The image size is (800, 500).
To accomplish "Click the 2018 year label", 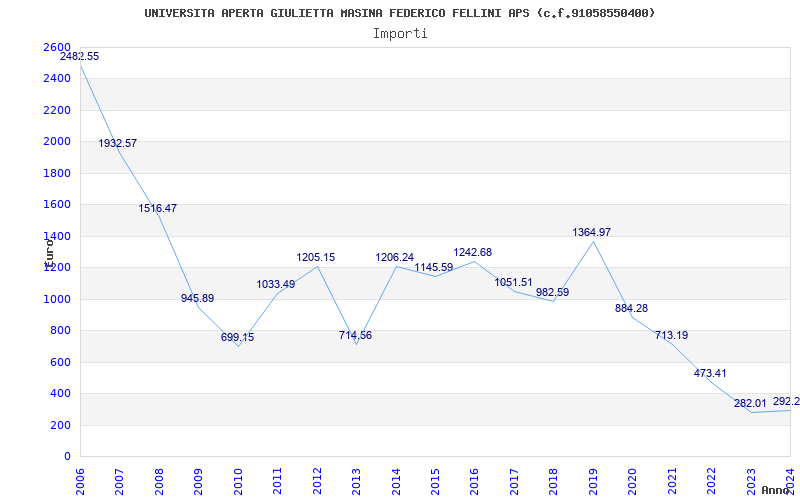I will pyautogui.click(x=554, y=481).
